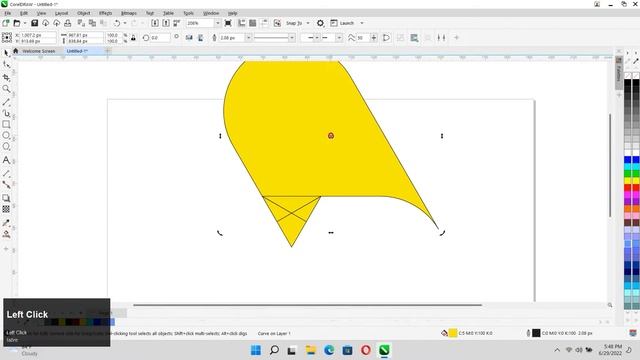
Task: Open the line style dropdown
Action: pyautogui.click(x=292, y=38)
